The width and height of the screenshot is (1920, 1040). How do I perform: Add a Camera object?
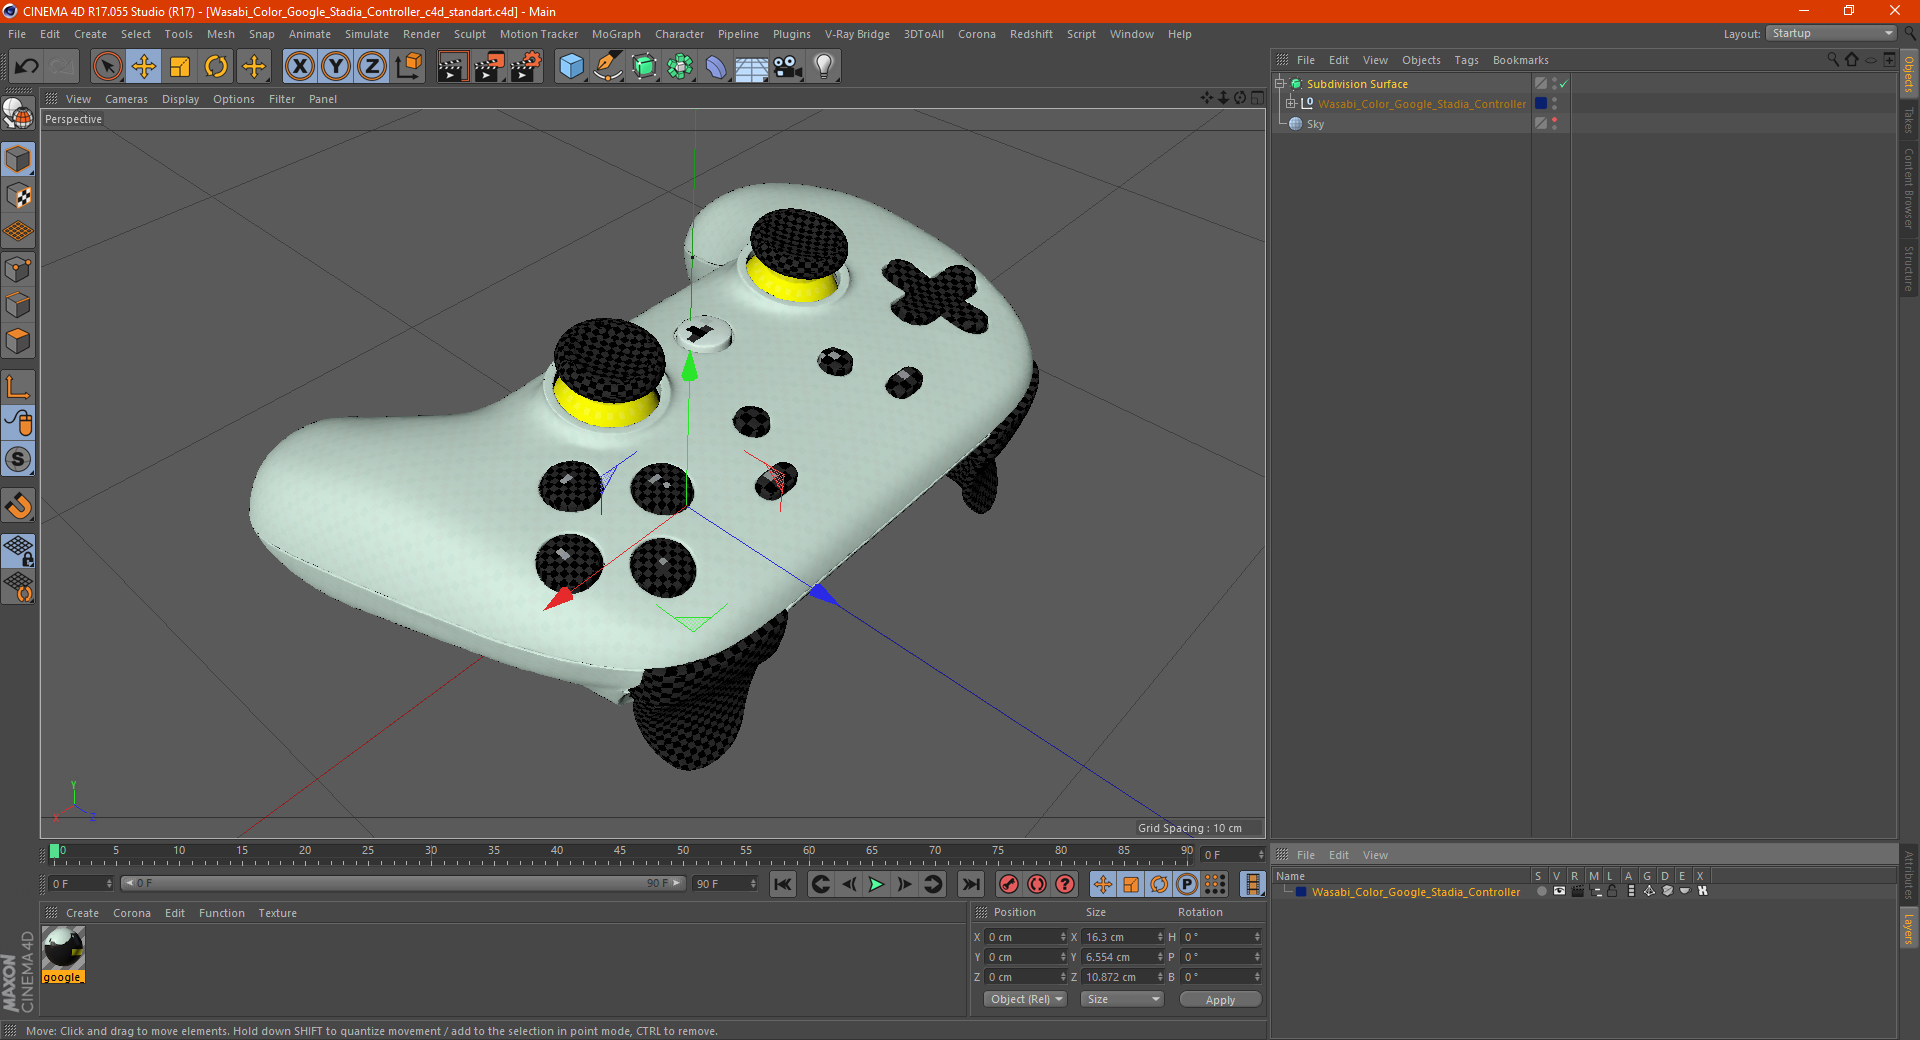point(787,67)
